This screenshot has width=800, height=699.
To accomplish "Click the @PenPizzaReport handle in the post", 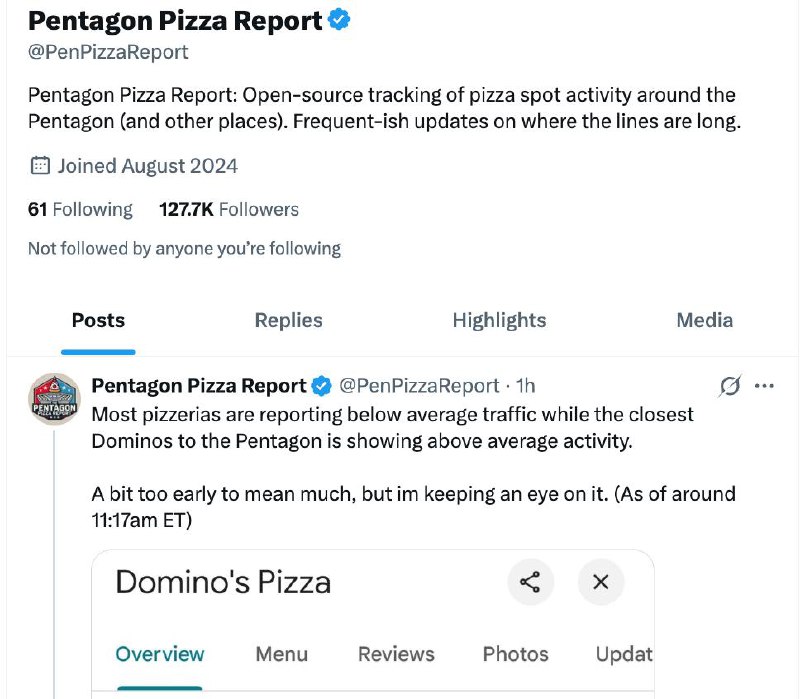I will [419, 386].
